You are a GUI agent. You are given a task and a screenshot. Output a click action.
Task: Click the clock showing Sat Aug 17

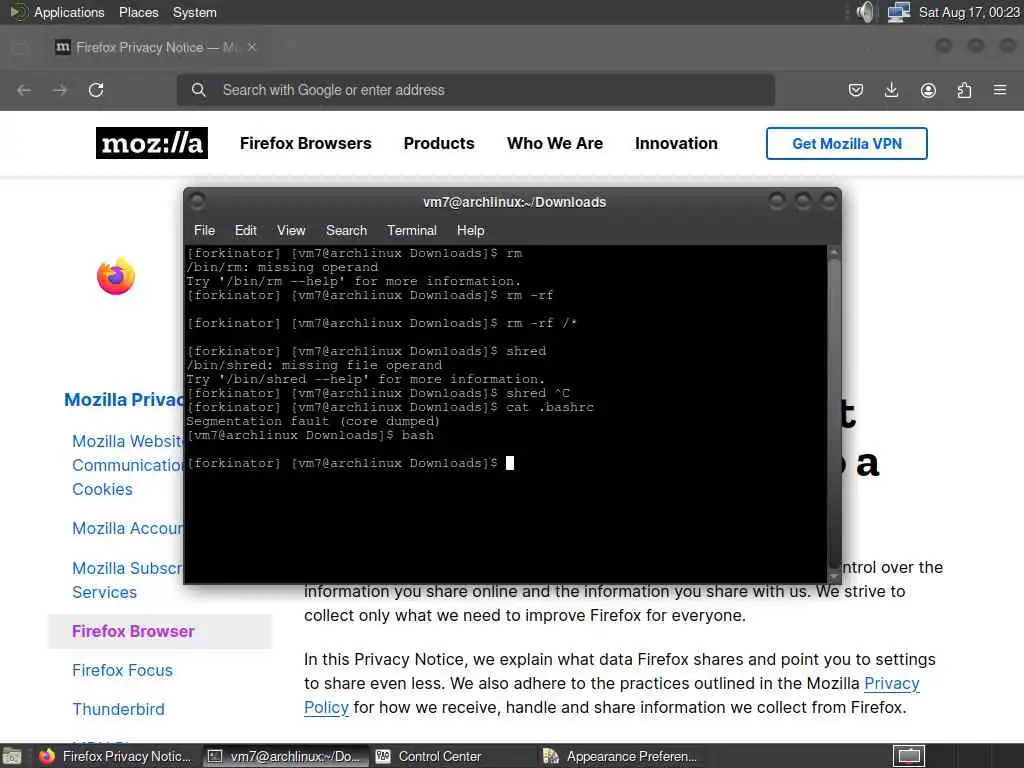point(969,12)
